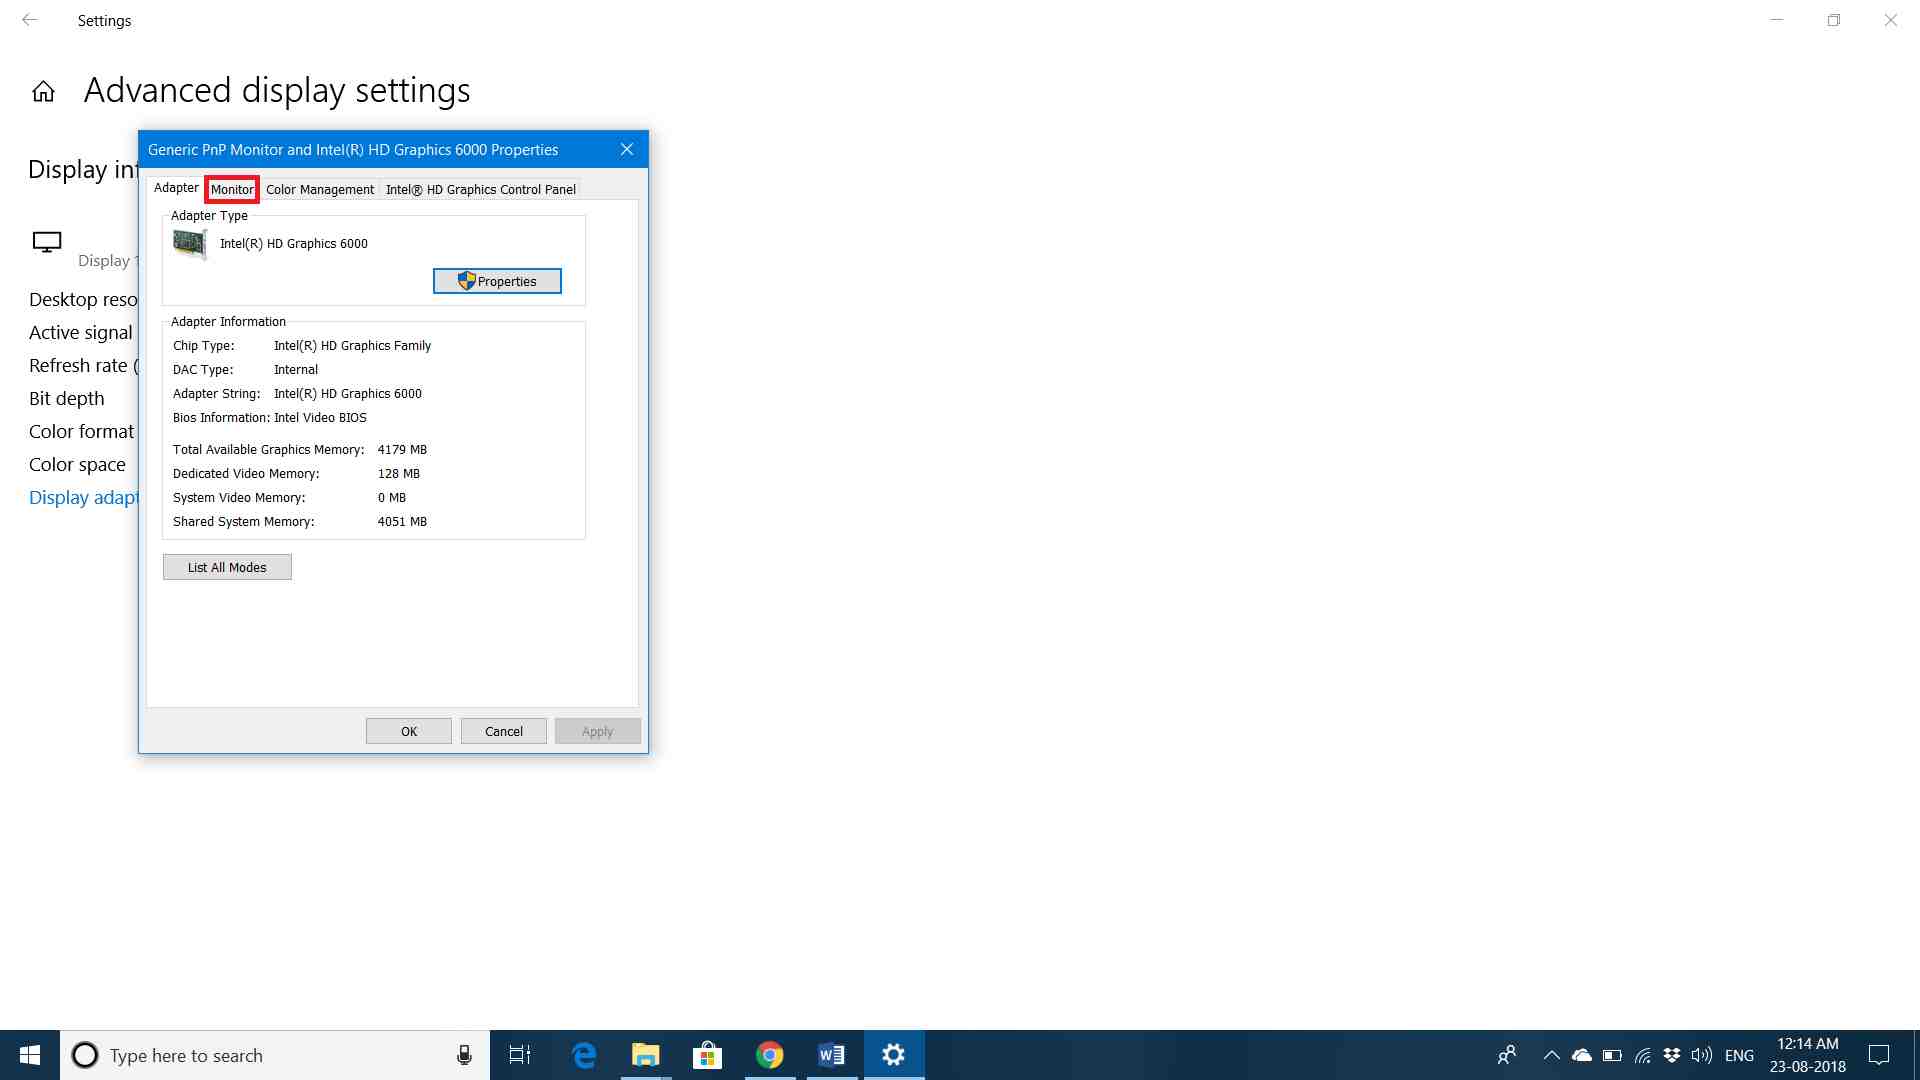This screenshot has height=1080, width=1920.
Task: Restore down the Settings window
Action: [1834, 20]
